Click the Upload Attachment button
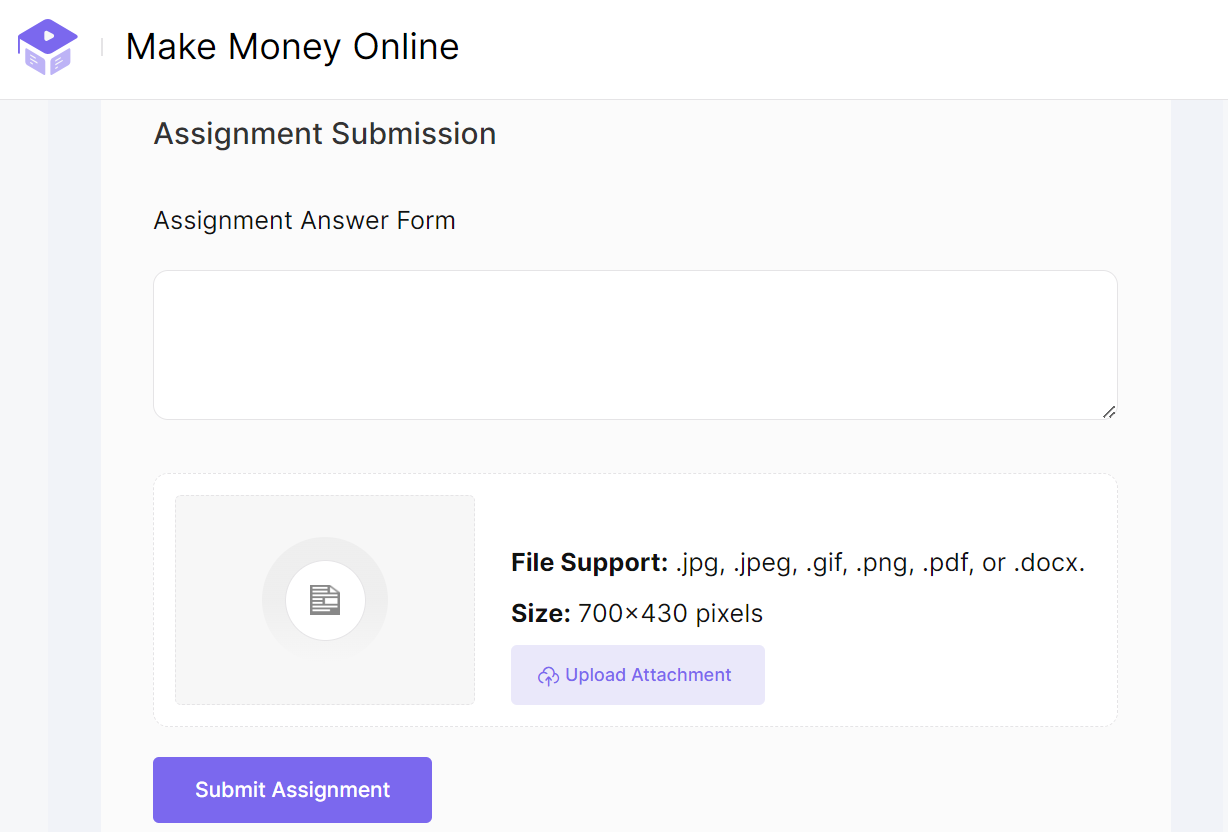This screenshot has width=1228, height=832. 638,675
